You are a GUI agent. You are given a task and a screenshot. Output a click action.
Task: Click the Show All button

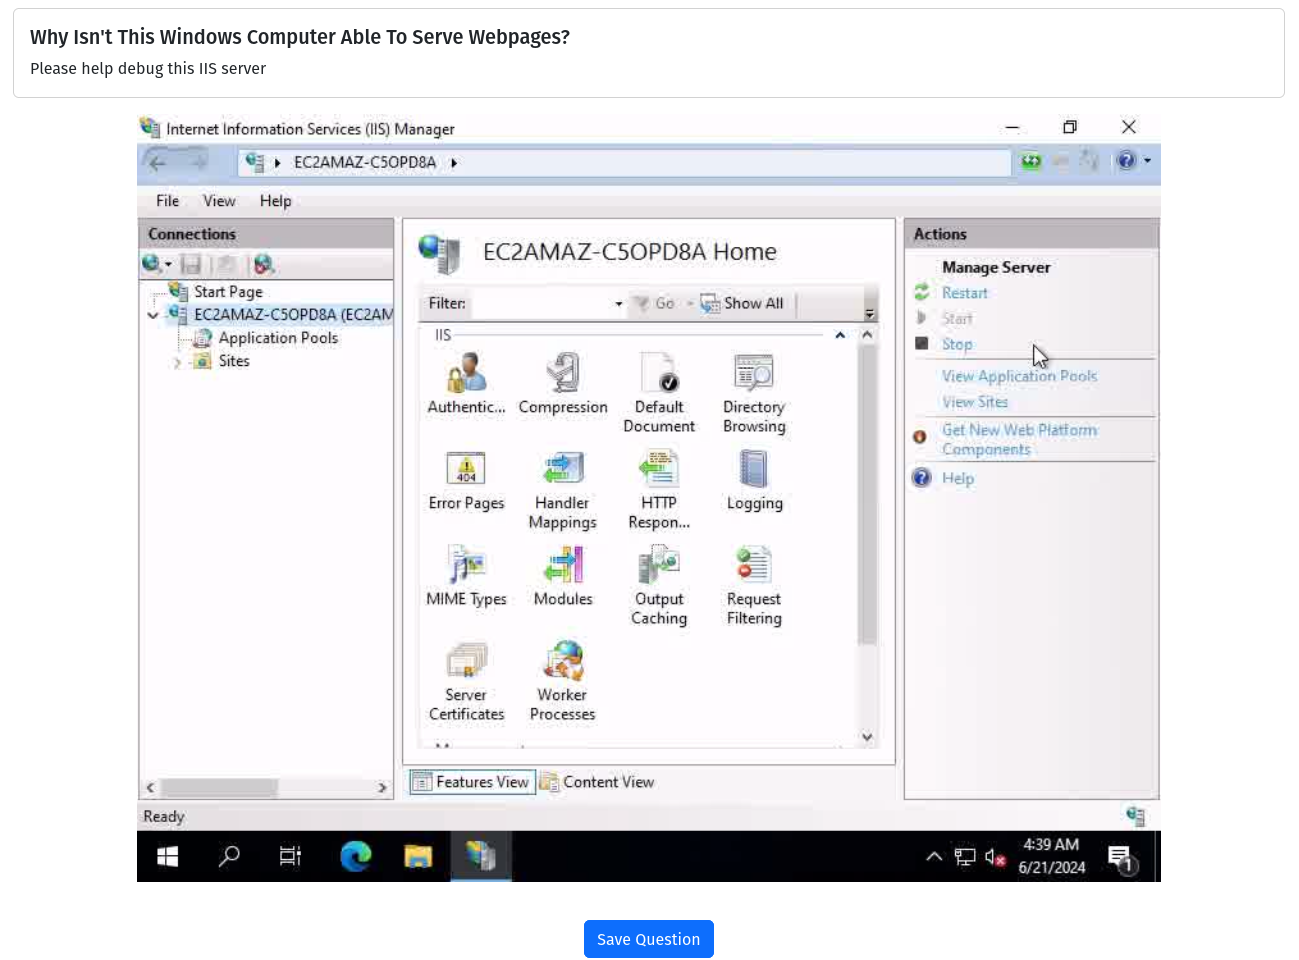coord(742,304)
